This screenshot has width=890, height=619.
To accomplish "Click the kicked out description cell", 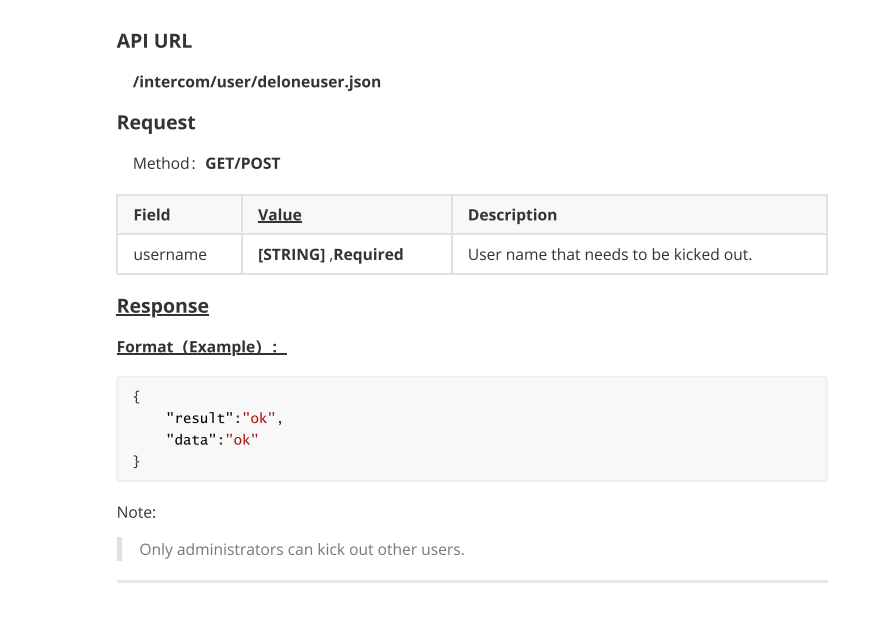I will pyautogui.click(x=639, y=254).
